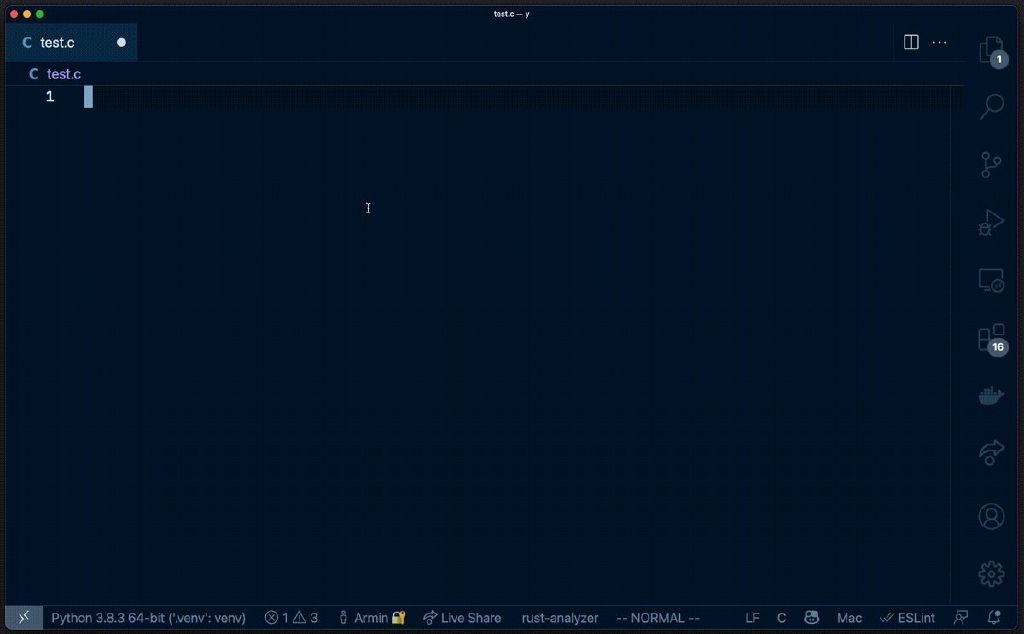Open the rust-analyzer status item
The width and height of the screenshot is (1024, 634).
click(x=560, y=618)
